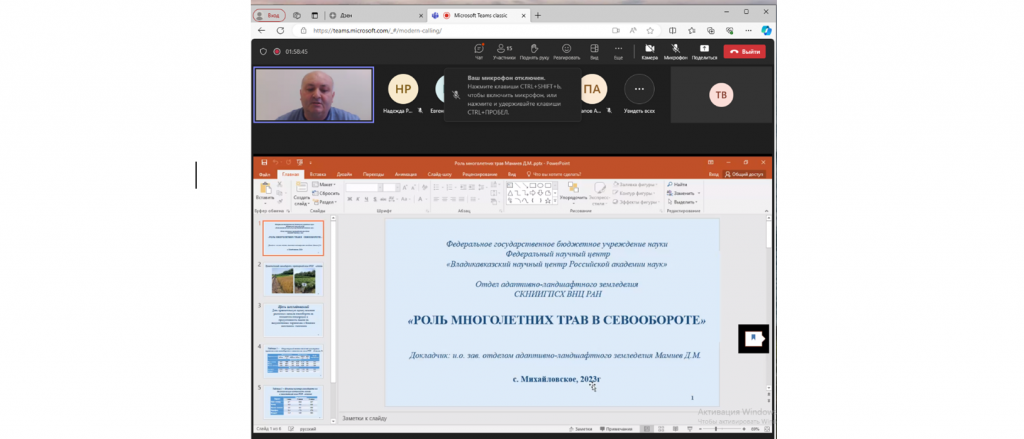
Task: Add this page to favorites (star)
Action: coord(650,31)
